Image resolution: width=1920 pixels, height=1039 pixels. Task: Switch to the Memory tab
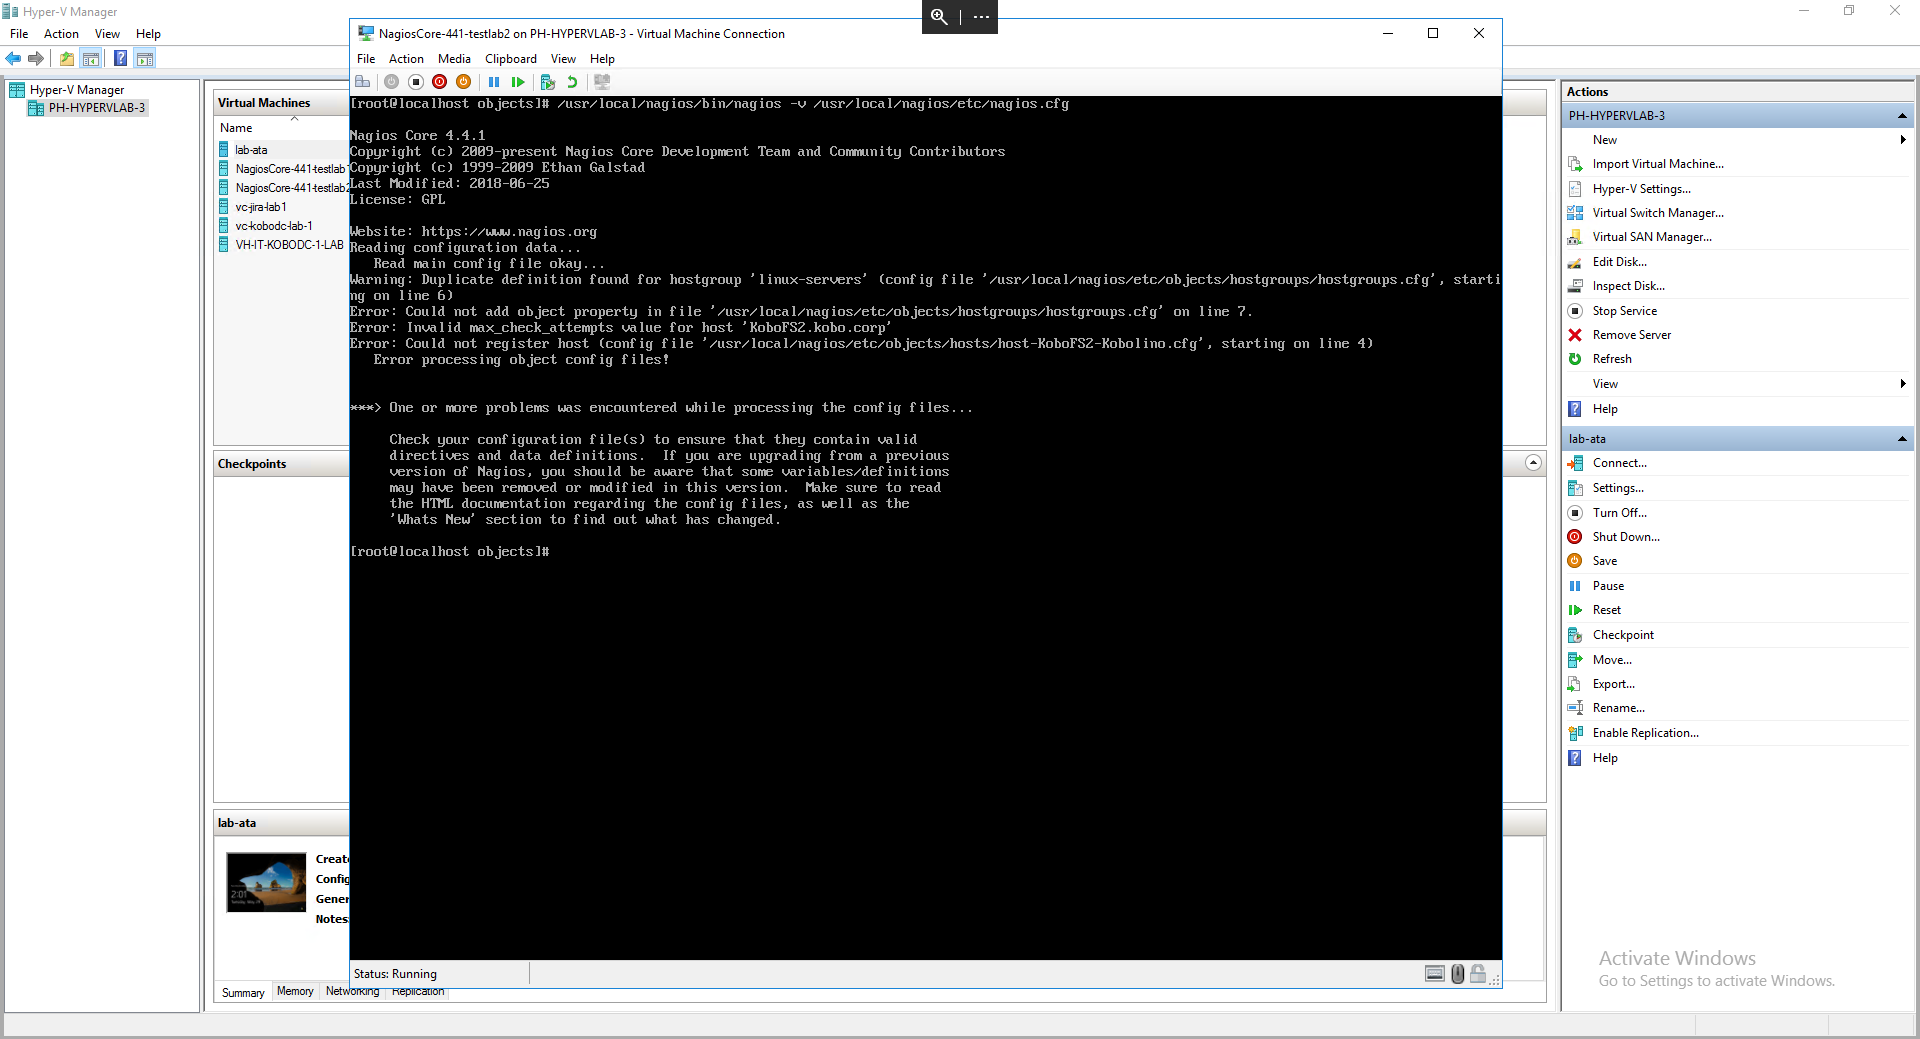click(x=295, y=991)
